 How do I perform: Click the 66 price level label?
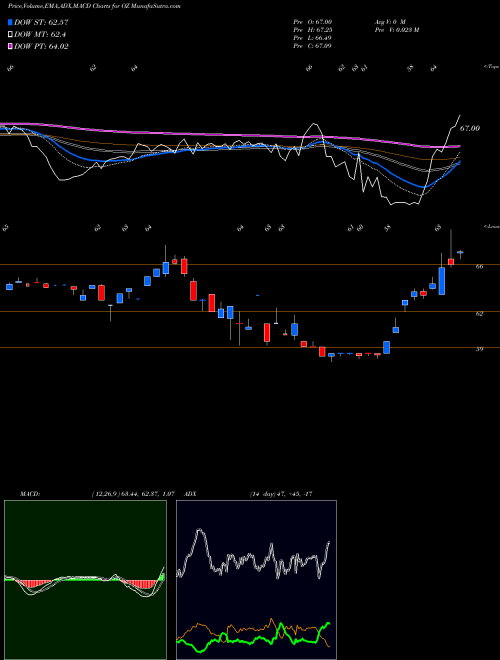point(479,266)
